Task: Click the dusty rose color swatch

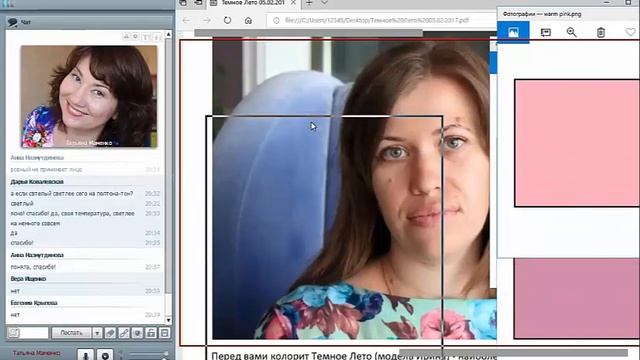Action: click(x=577, y=298)
